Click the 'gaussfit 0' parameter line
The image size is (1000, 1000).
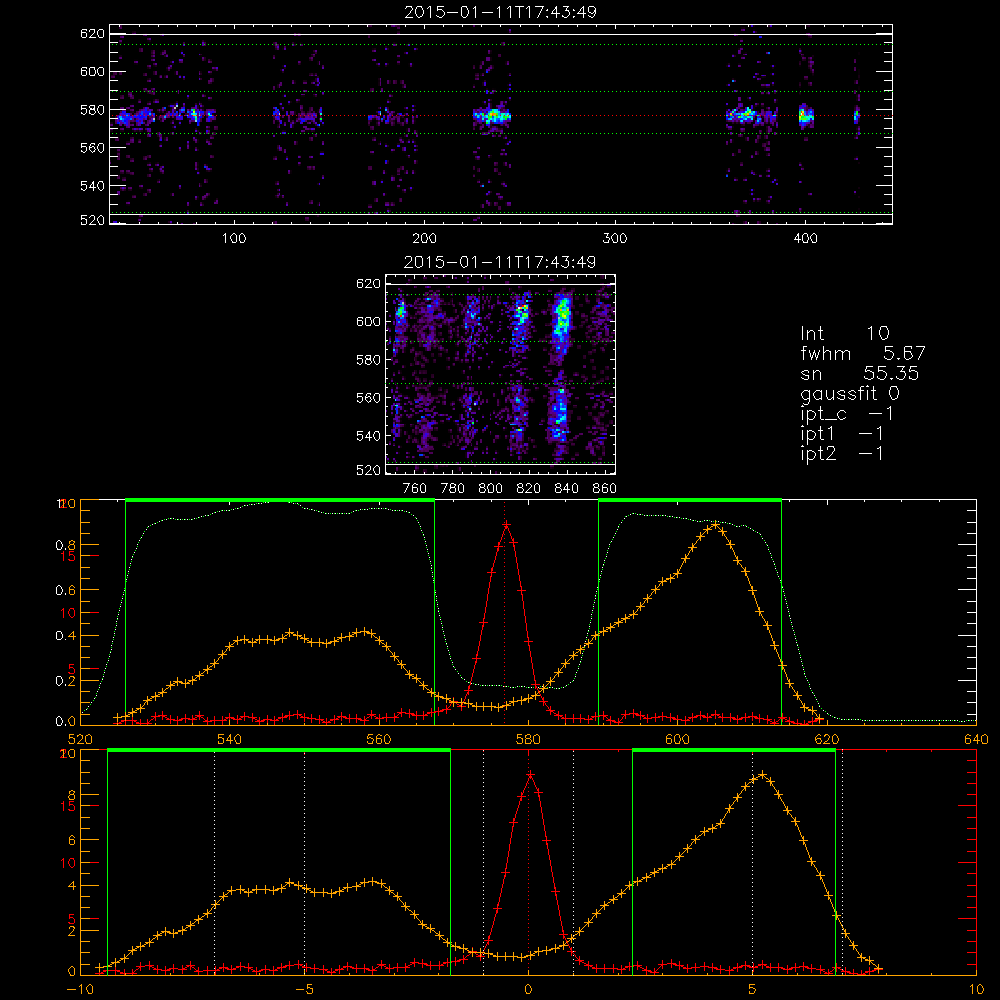(849, 393)
